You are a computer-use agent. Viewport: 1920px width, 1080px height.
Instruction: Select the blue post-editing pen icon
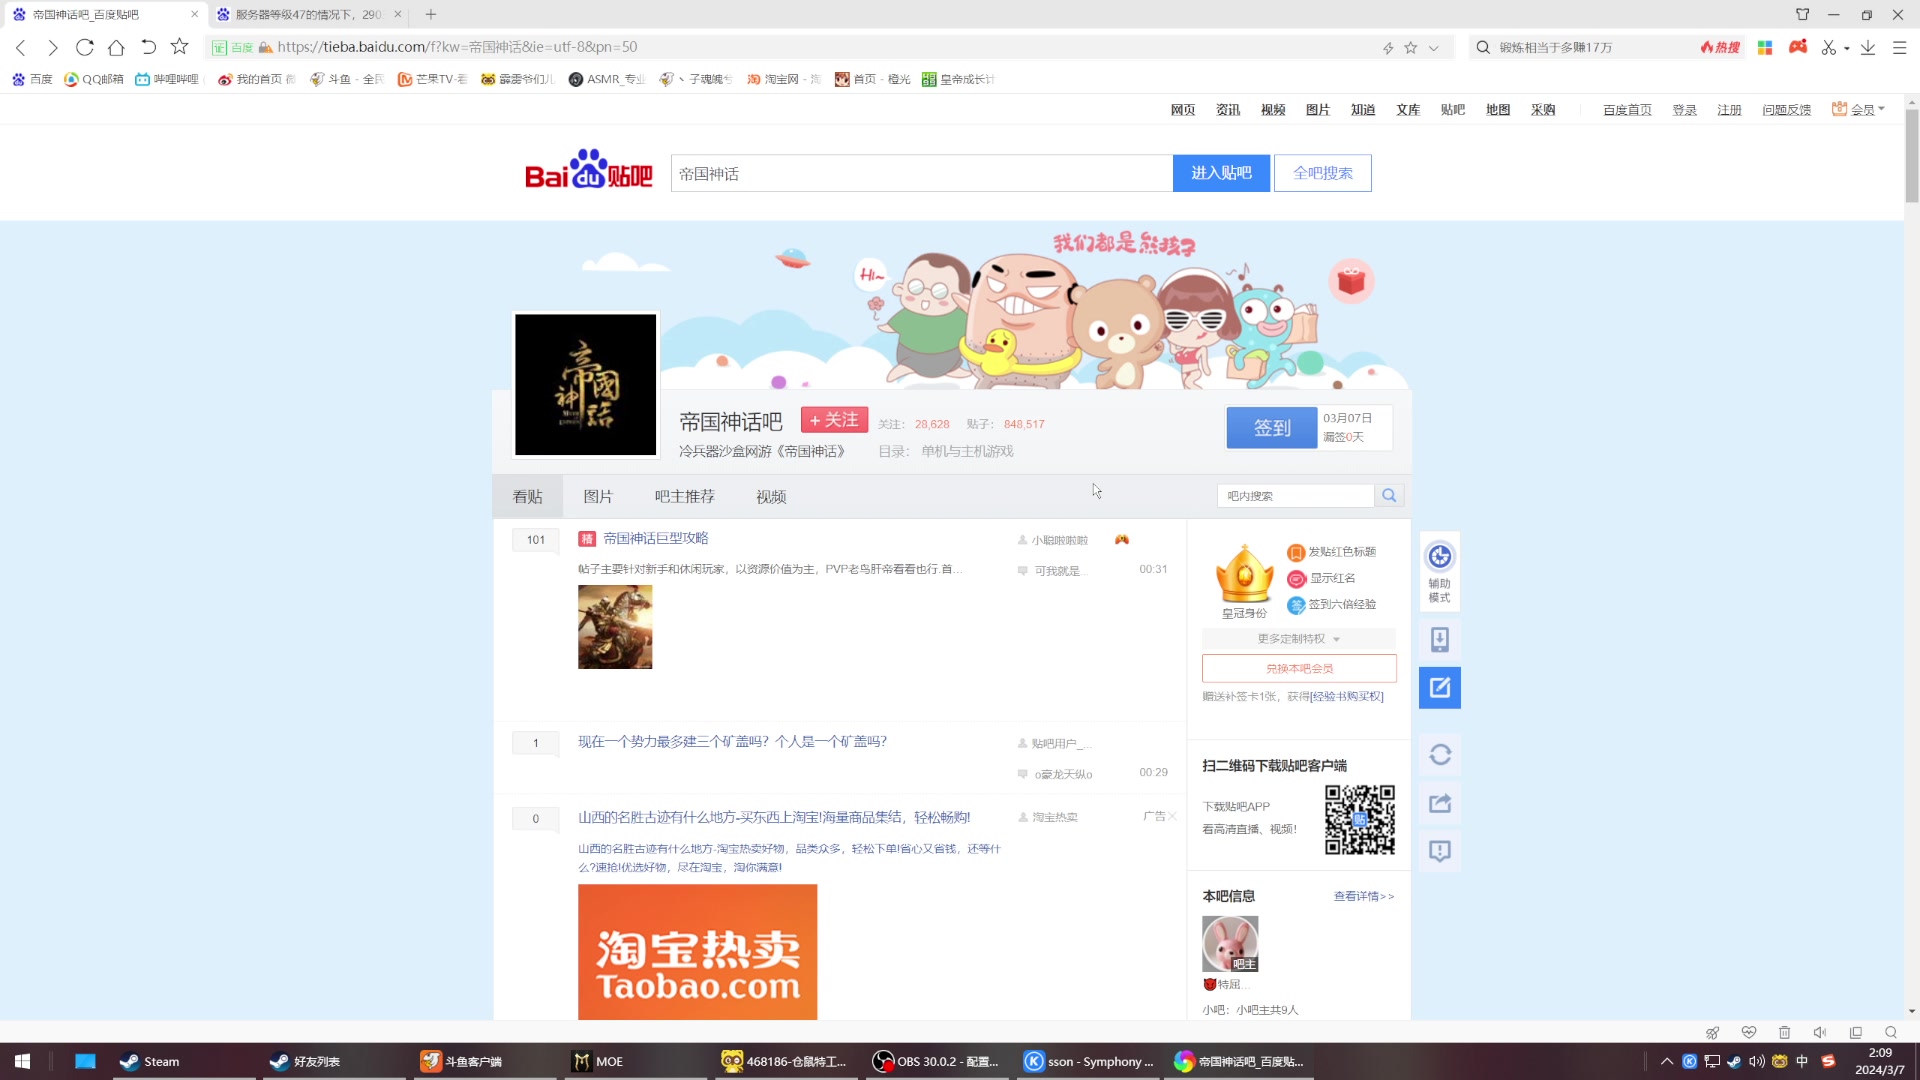pos(1439,687)
